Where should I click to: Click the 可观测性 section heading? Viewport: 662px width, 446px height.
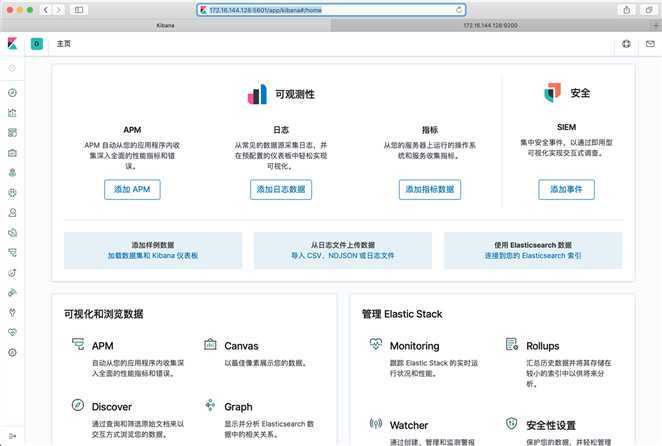coord(295,94)
